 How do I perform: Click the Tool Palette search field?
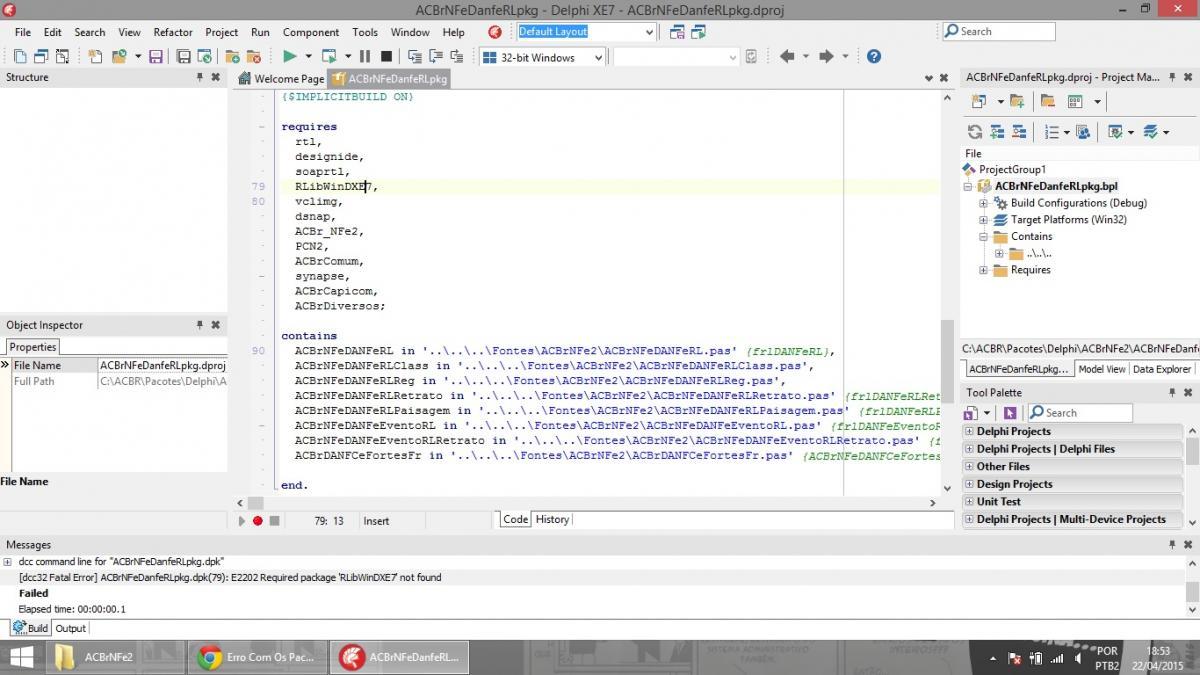(1080, 413)
